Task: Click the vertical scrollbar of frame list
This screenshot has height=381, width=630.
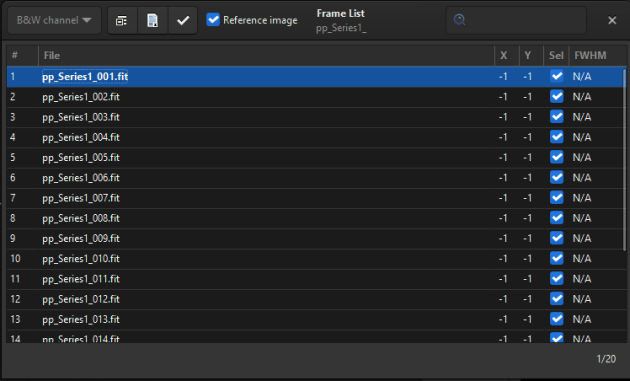Action: click(624, 160)
